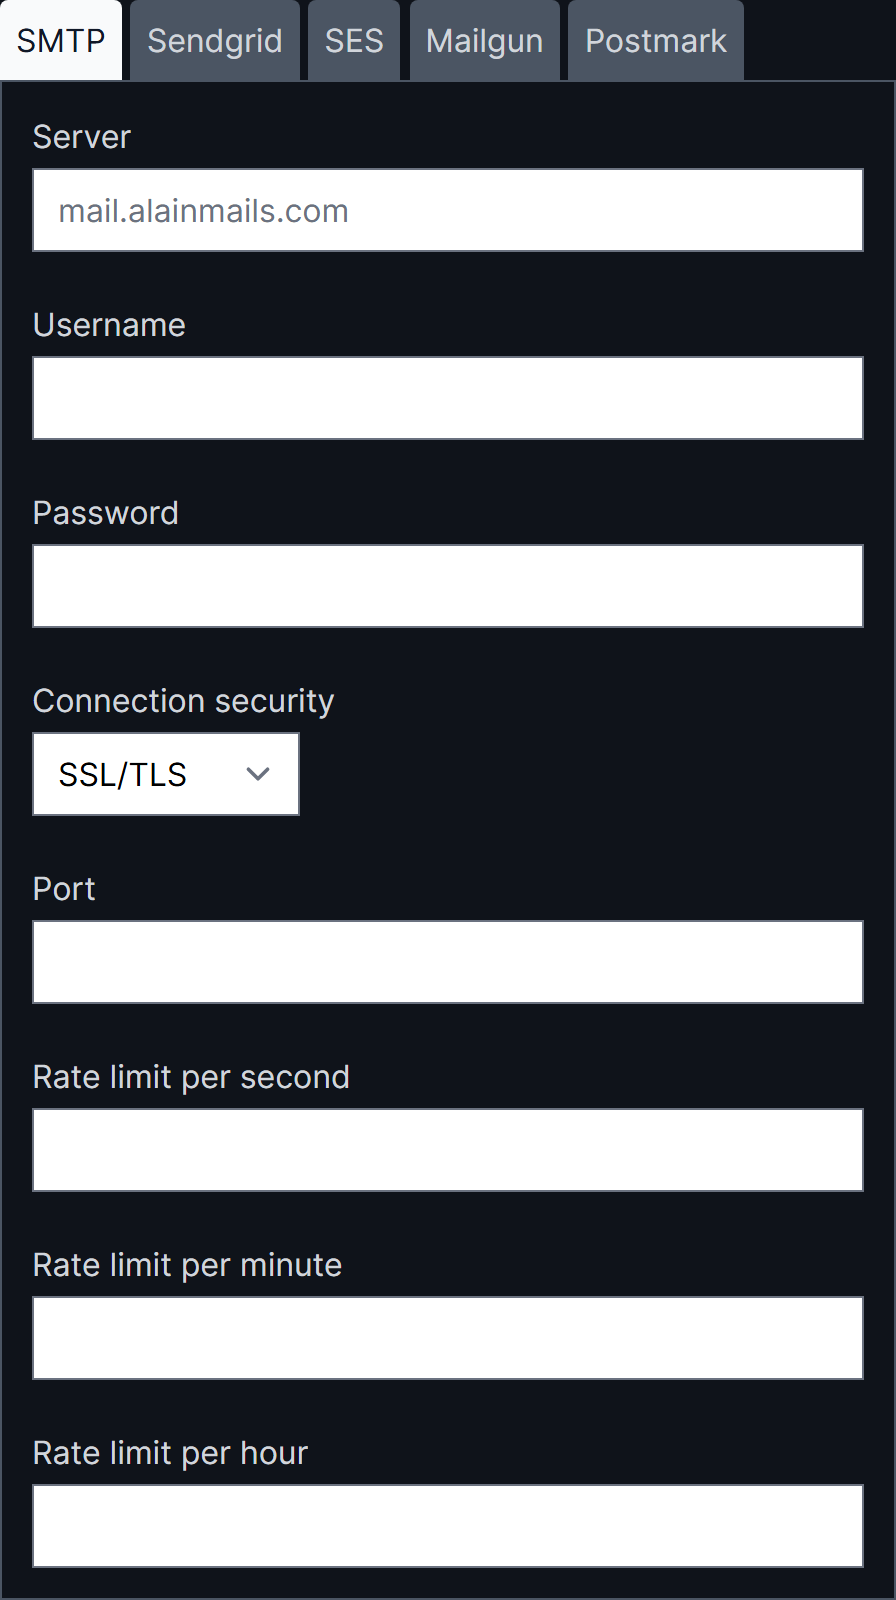Viewport: 896px width, 1600px height.
Task: Select the SMTP tab
Action: coord(61,41)
